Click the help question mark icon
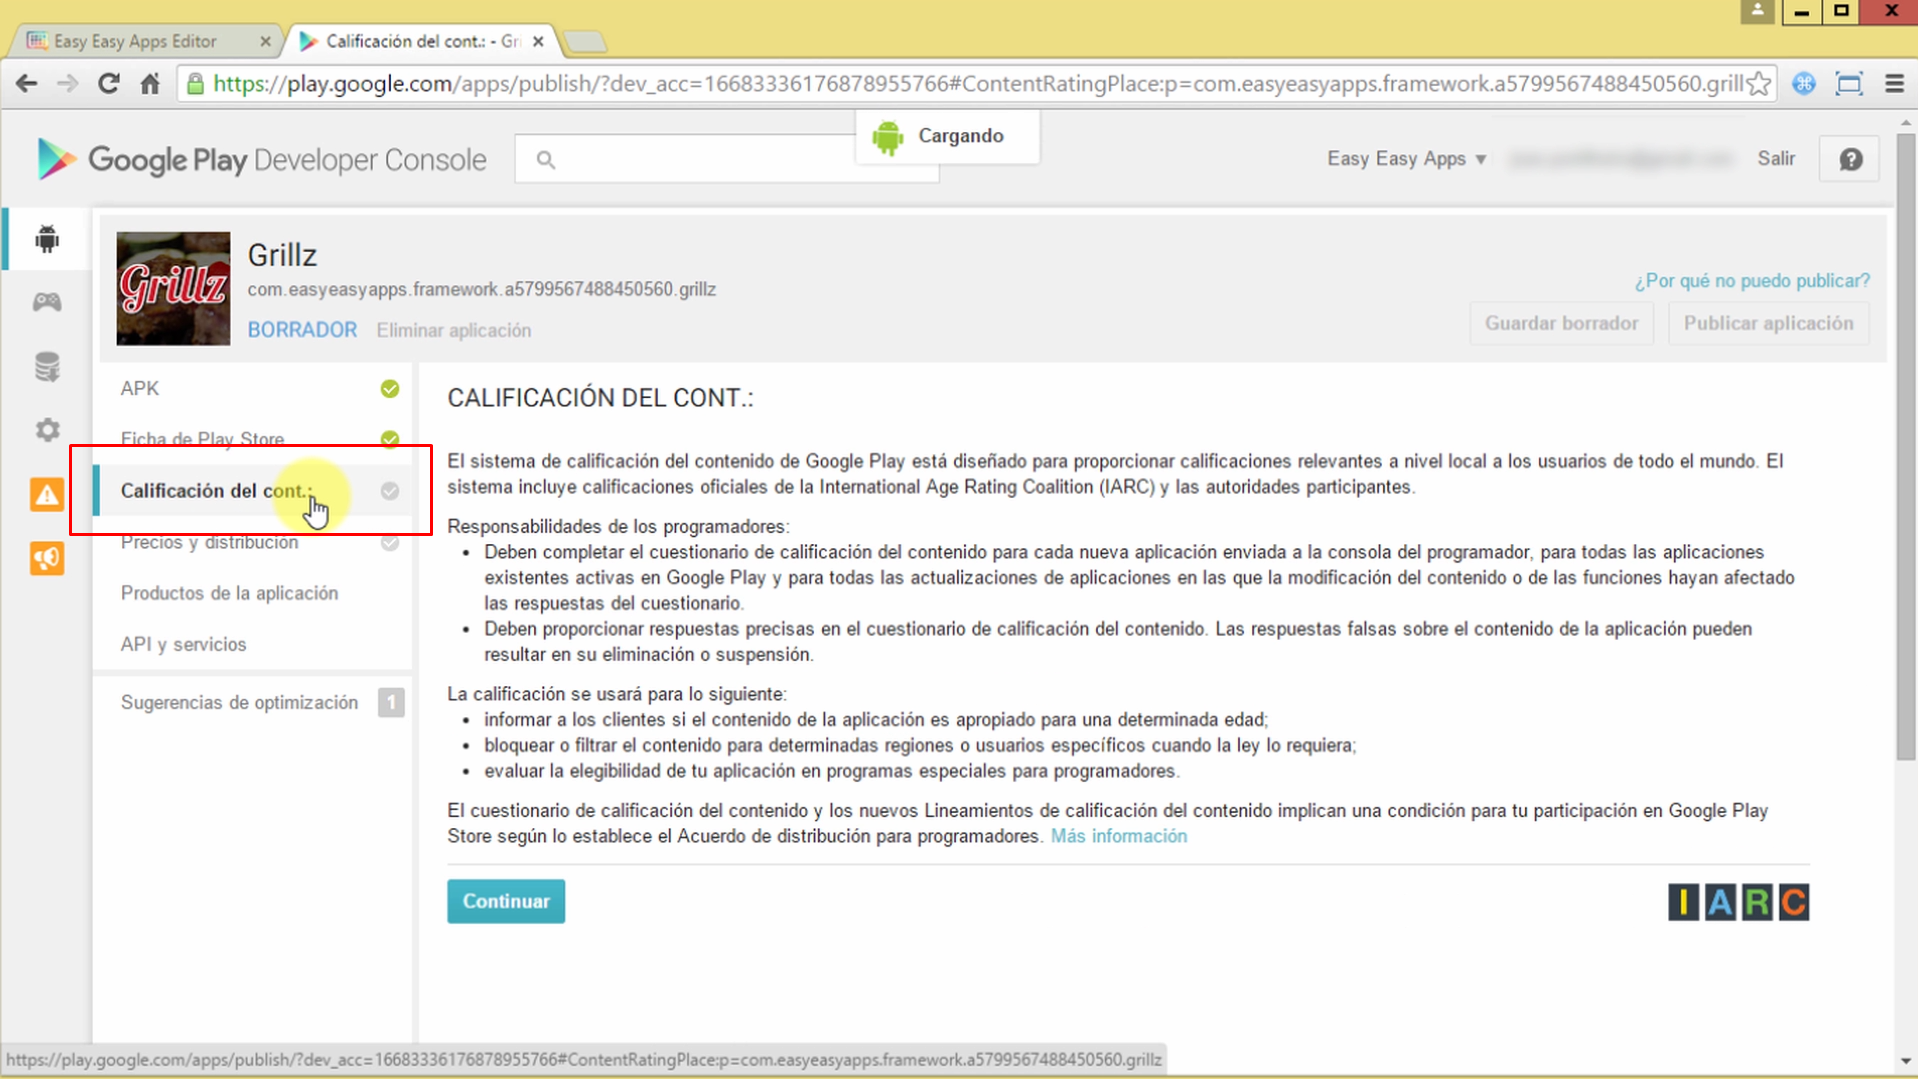Screen dimensions: 1918x1079 pyautogui.click(x=1850, y=159)
